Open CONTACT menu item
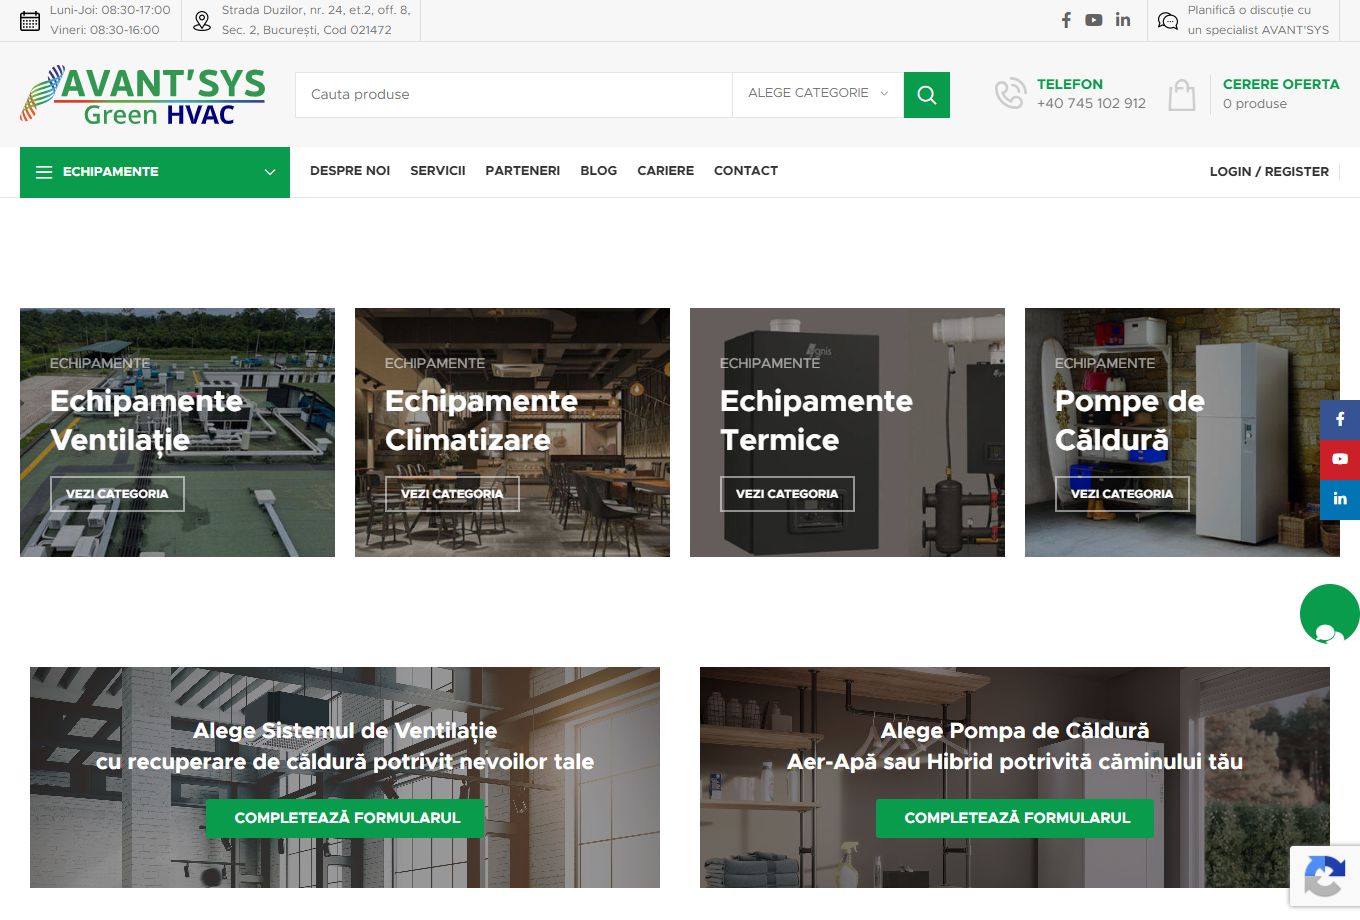The width and height of the screenshot is (1360, 920). [x=746, y=171]
